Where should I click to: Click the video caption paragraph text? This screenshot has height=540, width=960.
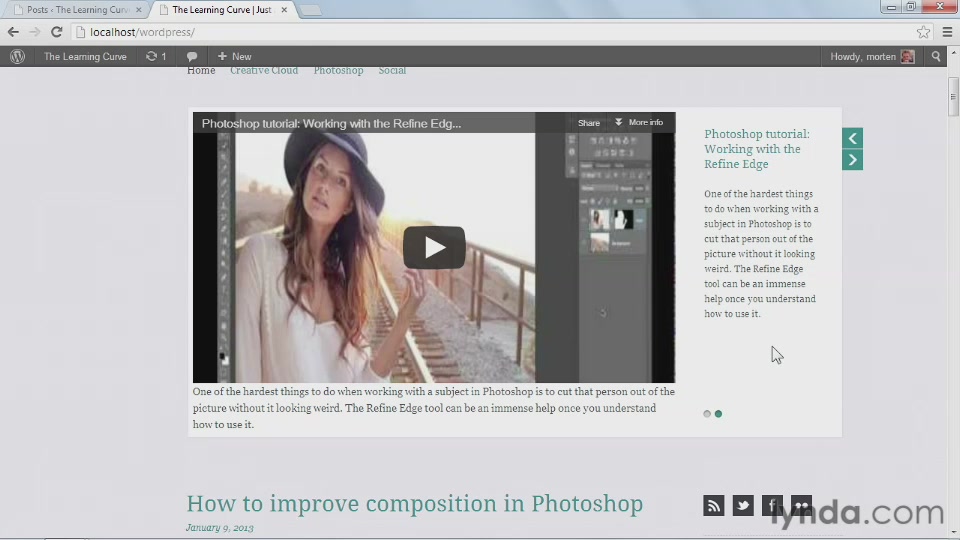[433, 408]
